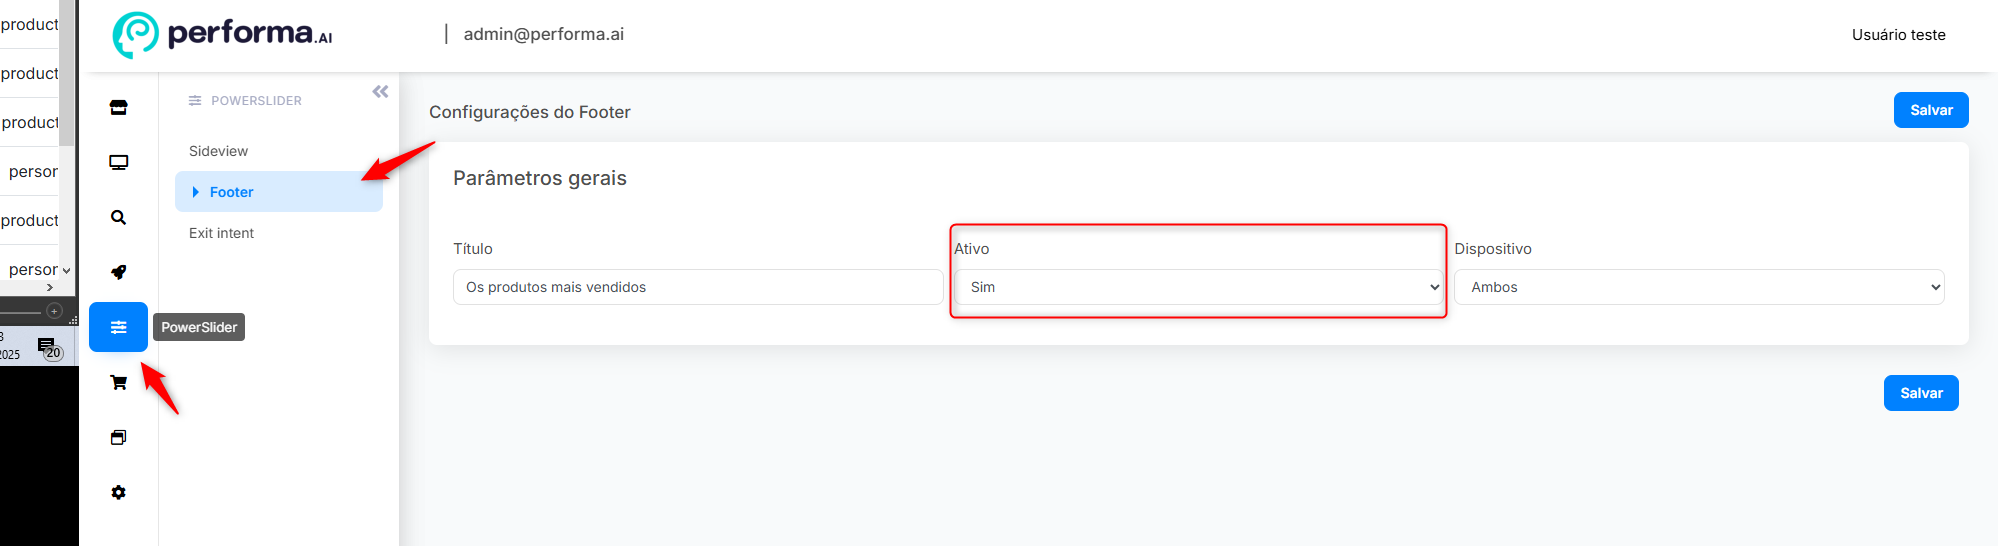Click the performa.ai logo
Image resolution: width=1998 pixels, height=546 pixels.
click(222, 35)
